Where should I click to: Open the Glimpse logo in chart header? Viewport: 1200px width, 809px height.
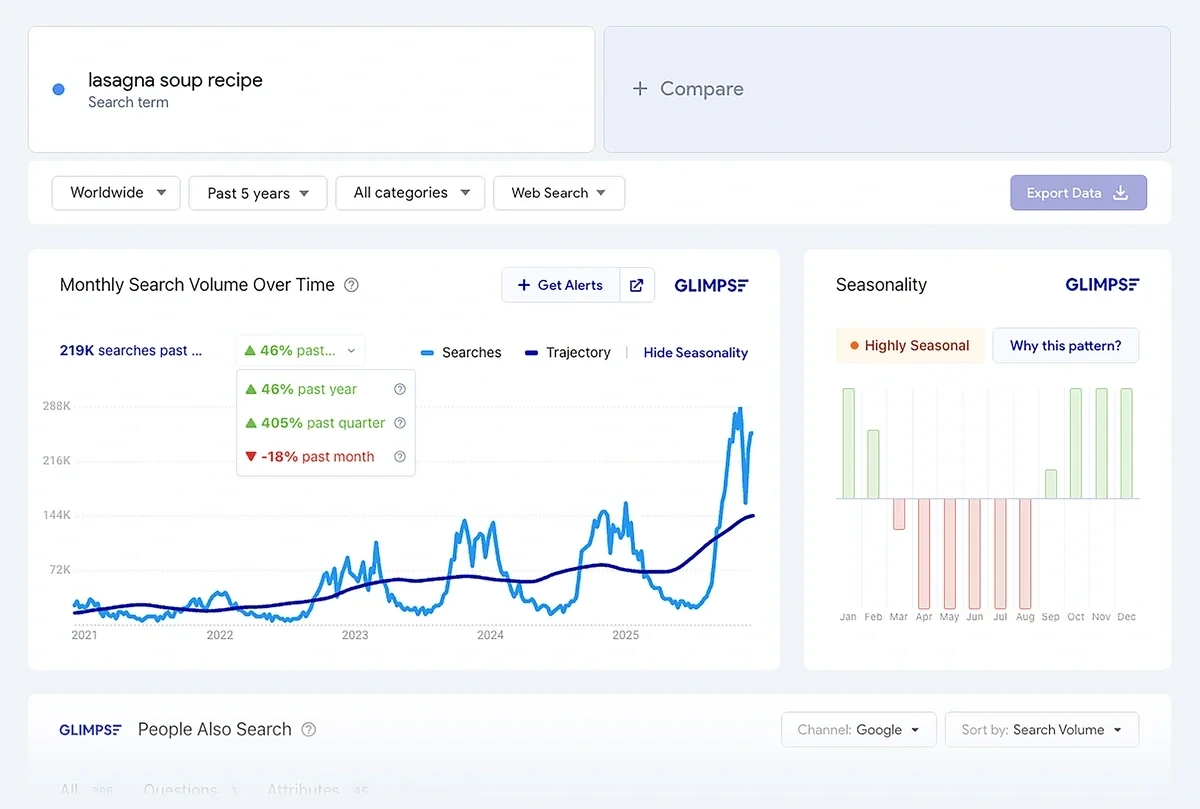tap(711, 285)
